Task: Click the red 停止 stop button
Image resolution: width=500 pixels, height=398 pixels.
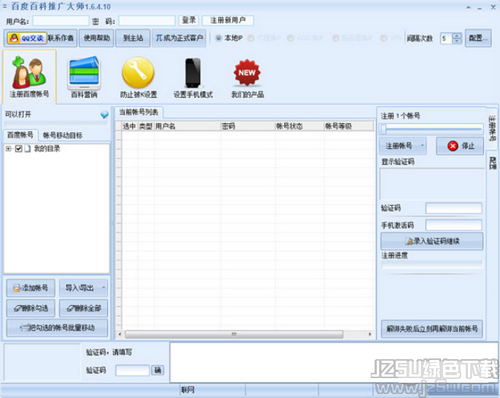Action: point(460,146)
